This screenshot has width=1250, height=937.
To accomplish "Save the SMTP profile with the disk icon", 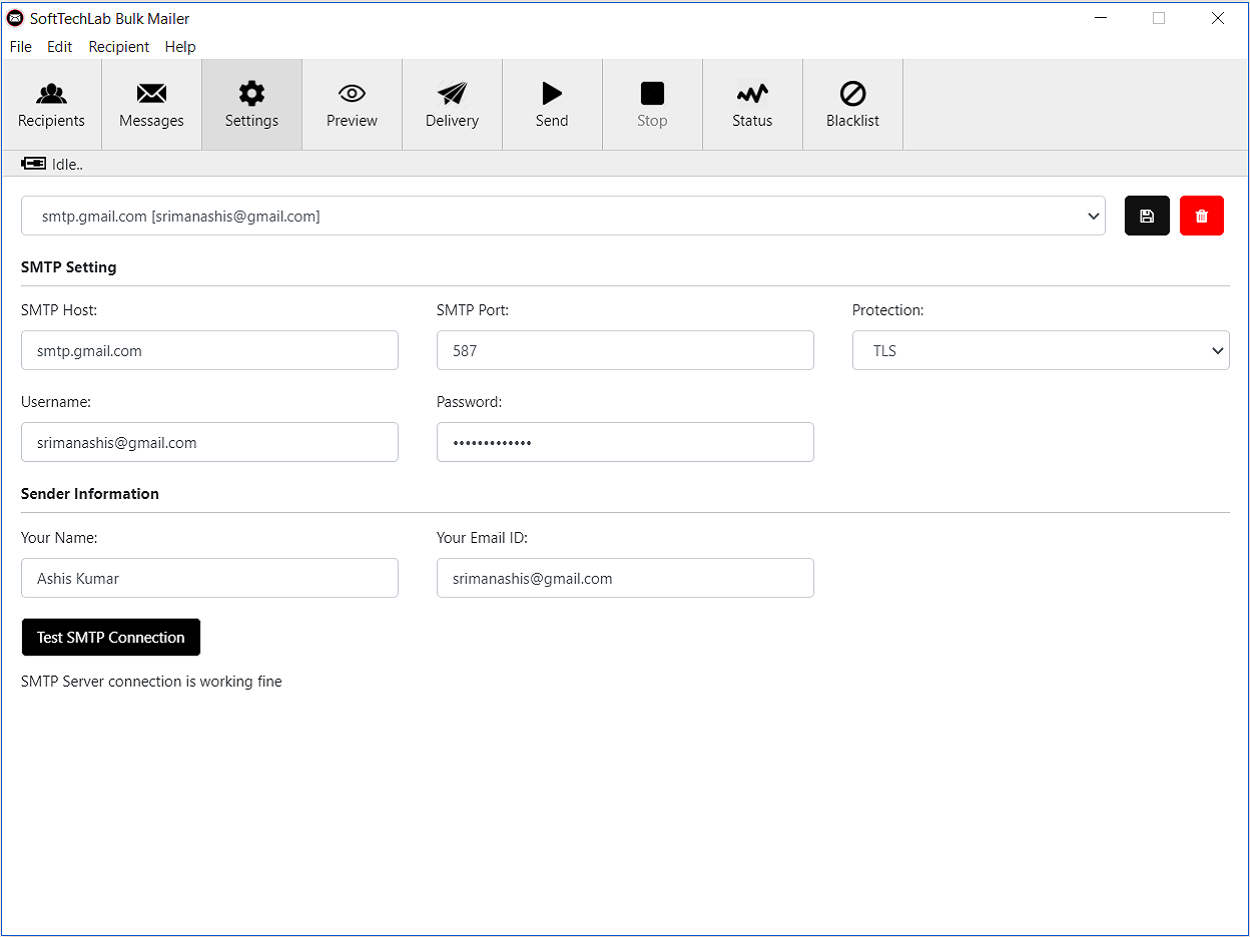I will click(x=1147, y=215).
